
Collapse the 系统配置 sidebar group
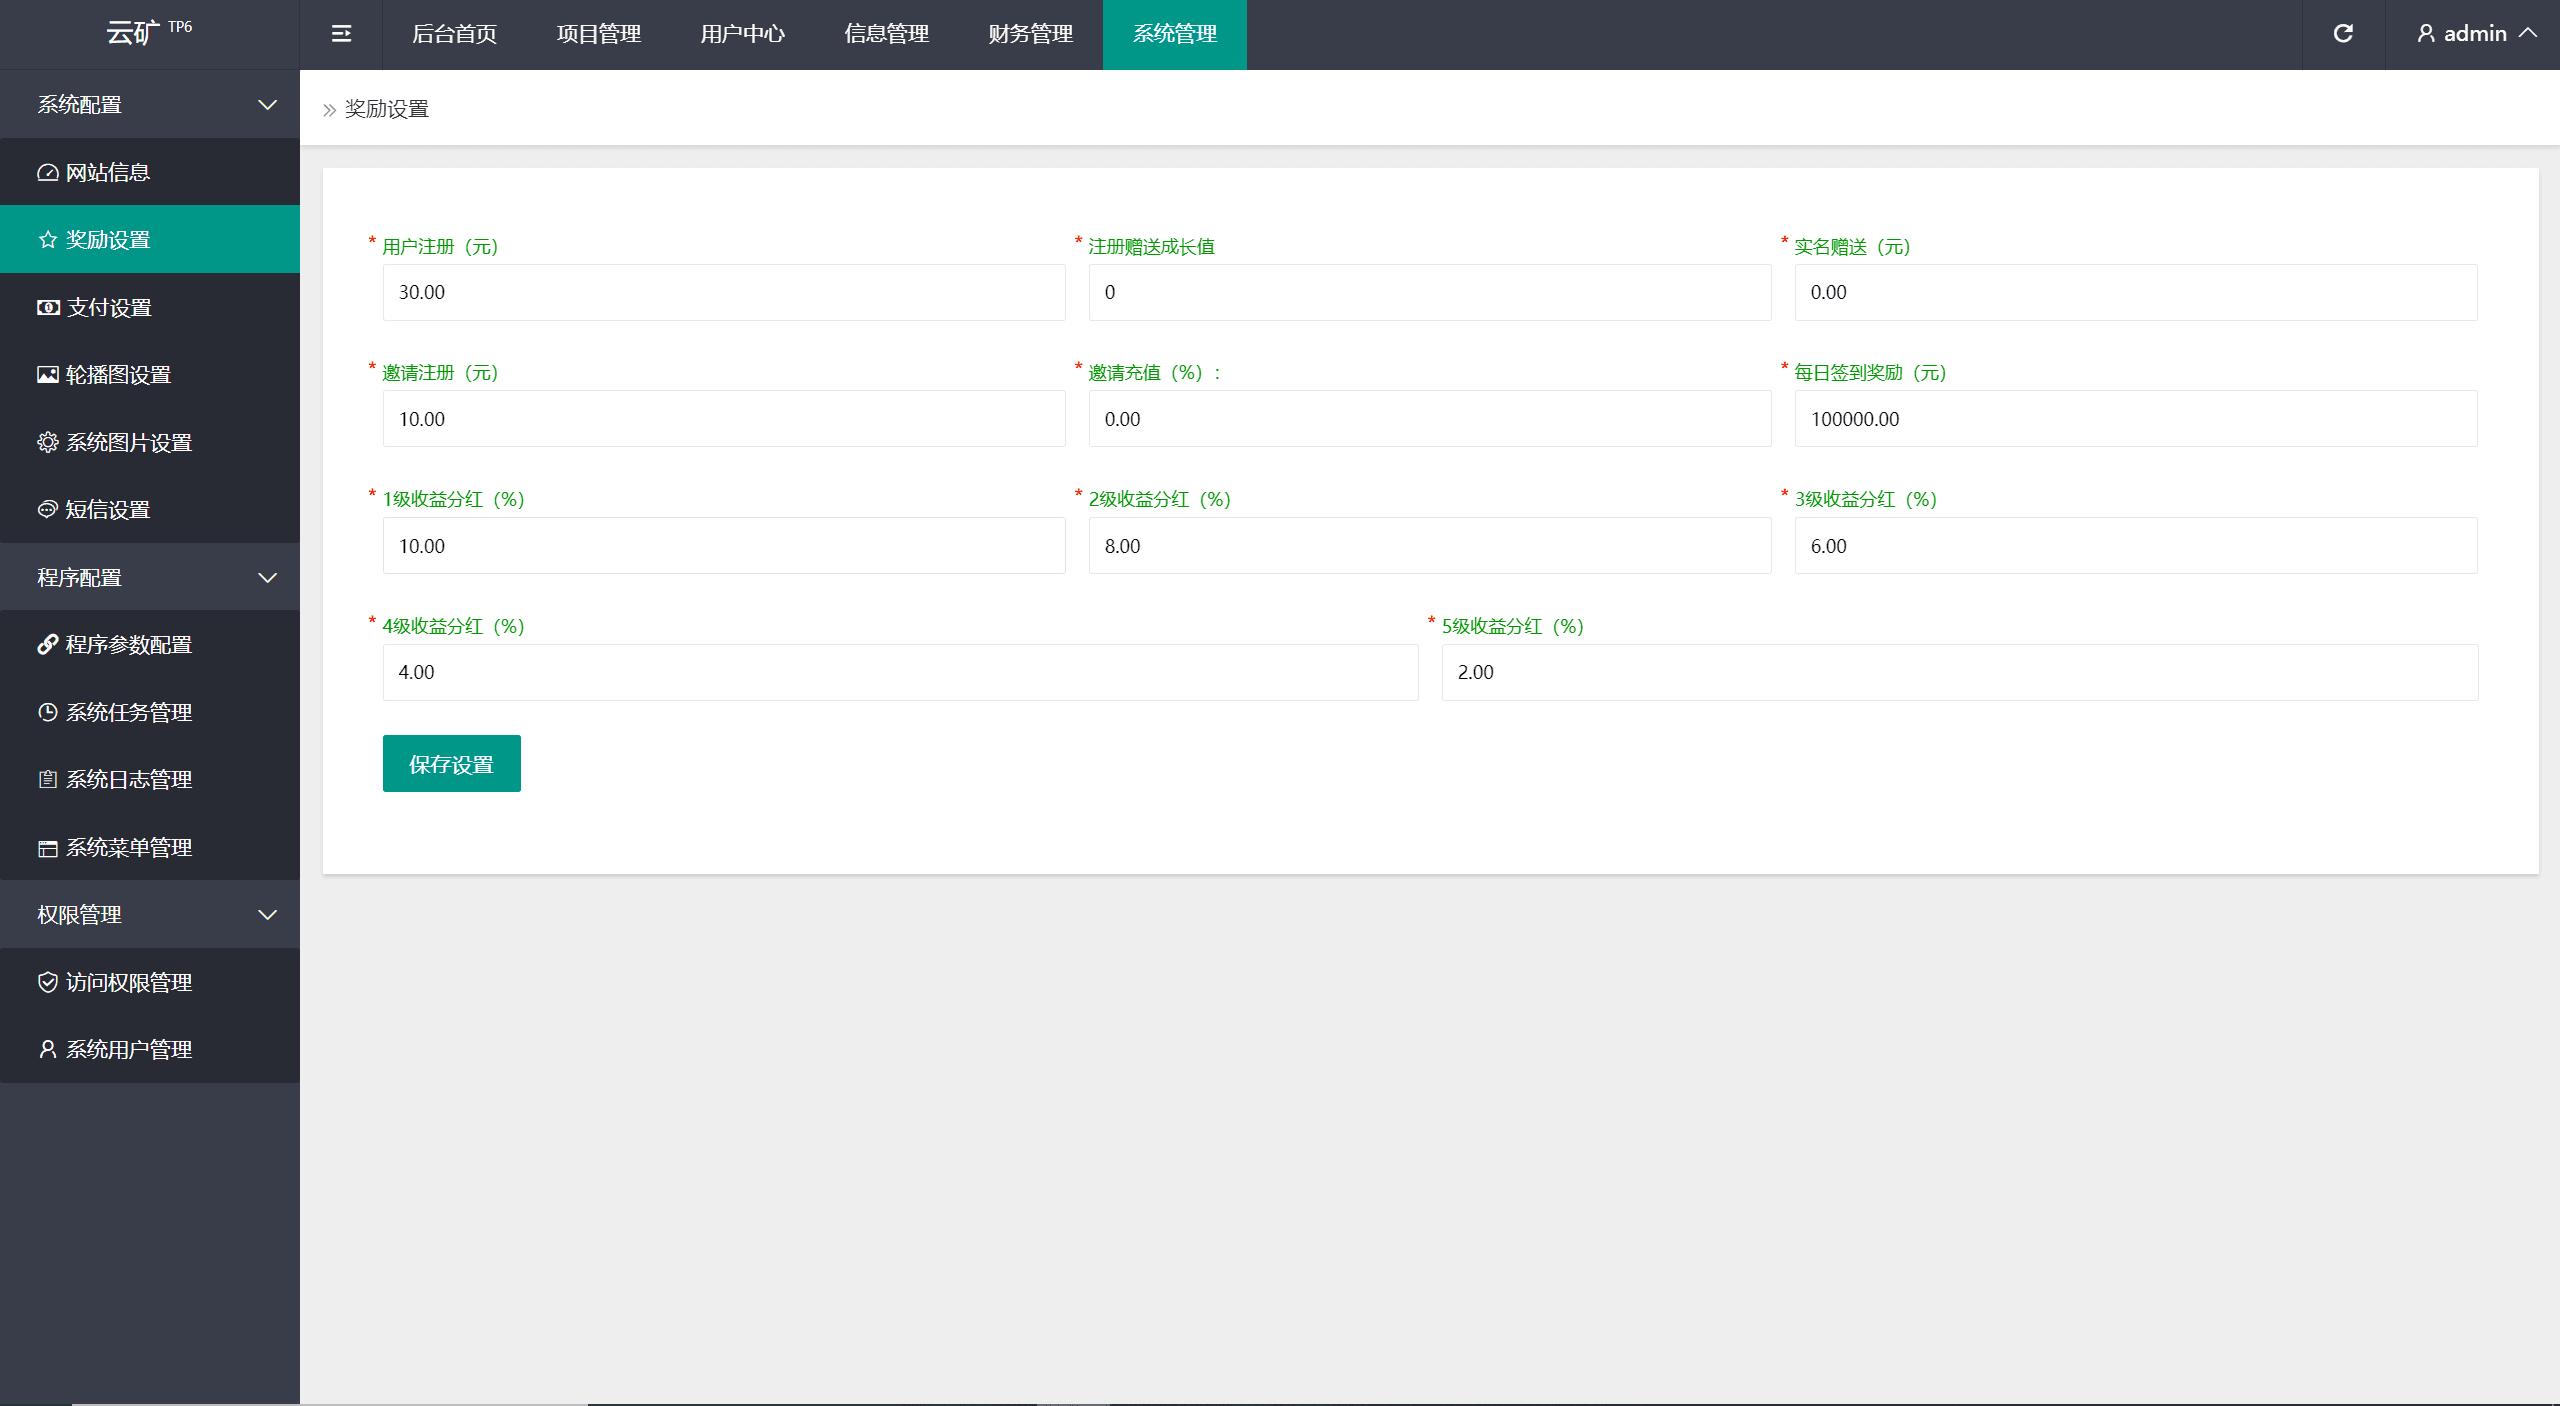[150, 104]
